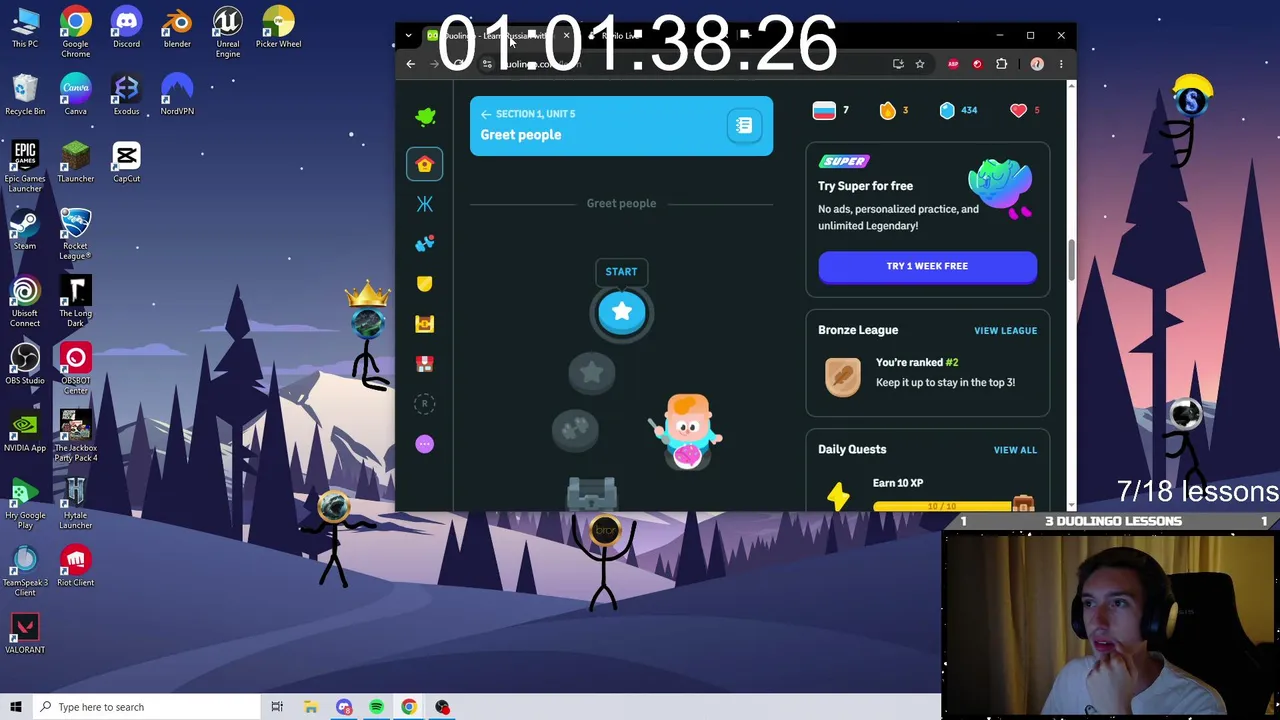Open the Quests treasure chest sidebar icon
This screenshot has height=720, width=1280.
(x=424, y=324)
